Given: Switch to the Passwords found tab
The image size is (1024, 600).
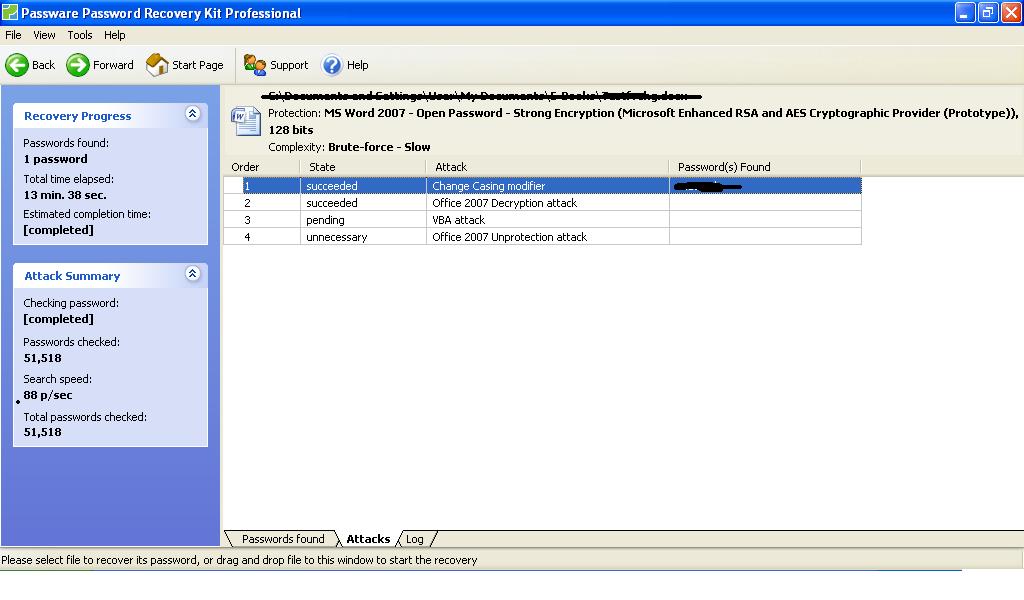Looking at the screenshot, I should (x=283, y=539).
